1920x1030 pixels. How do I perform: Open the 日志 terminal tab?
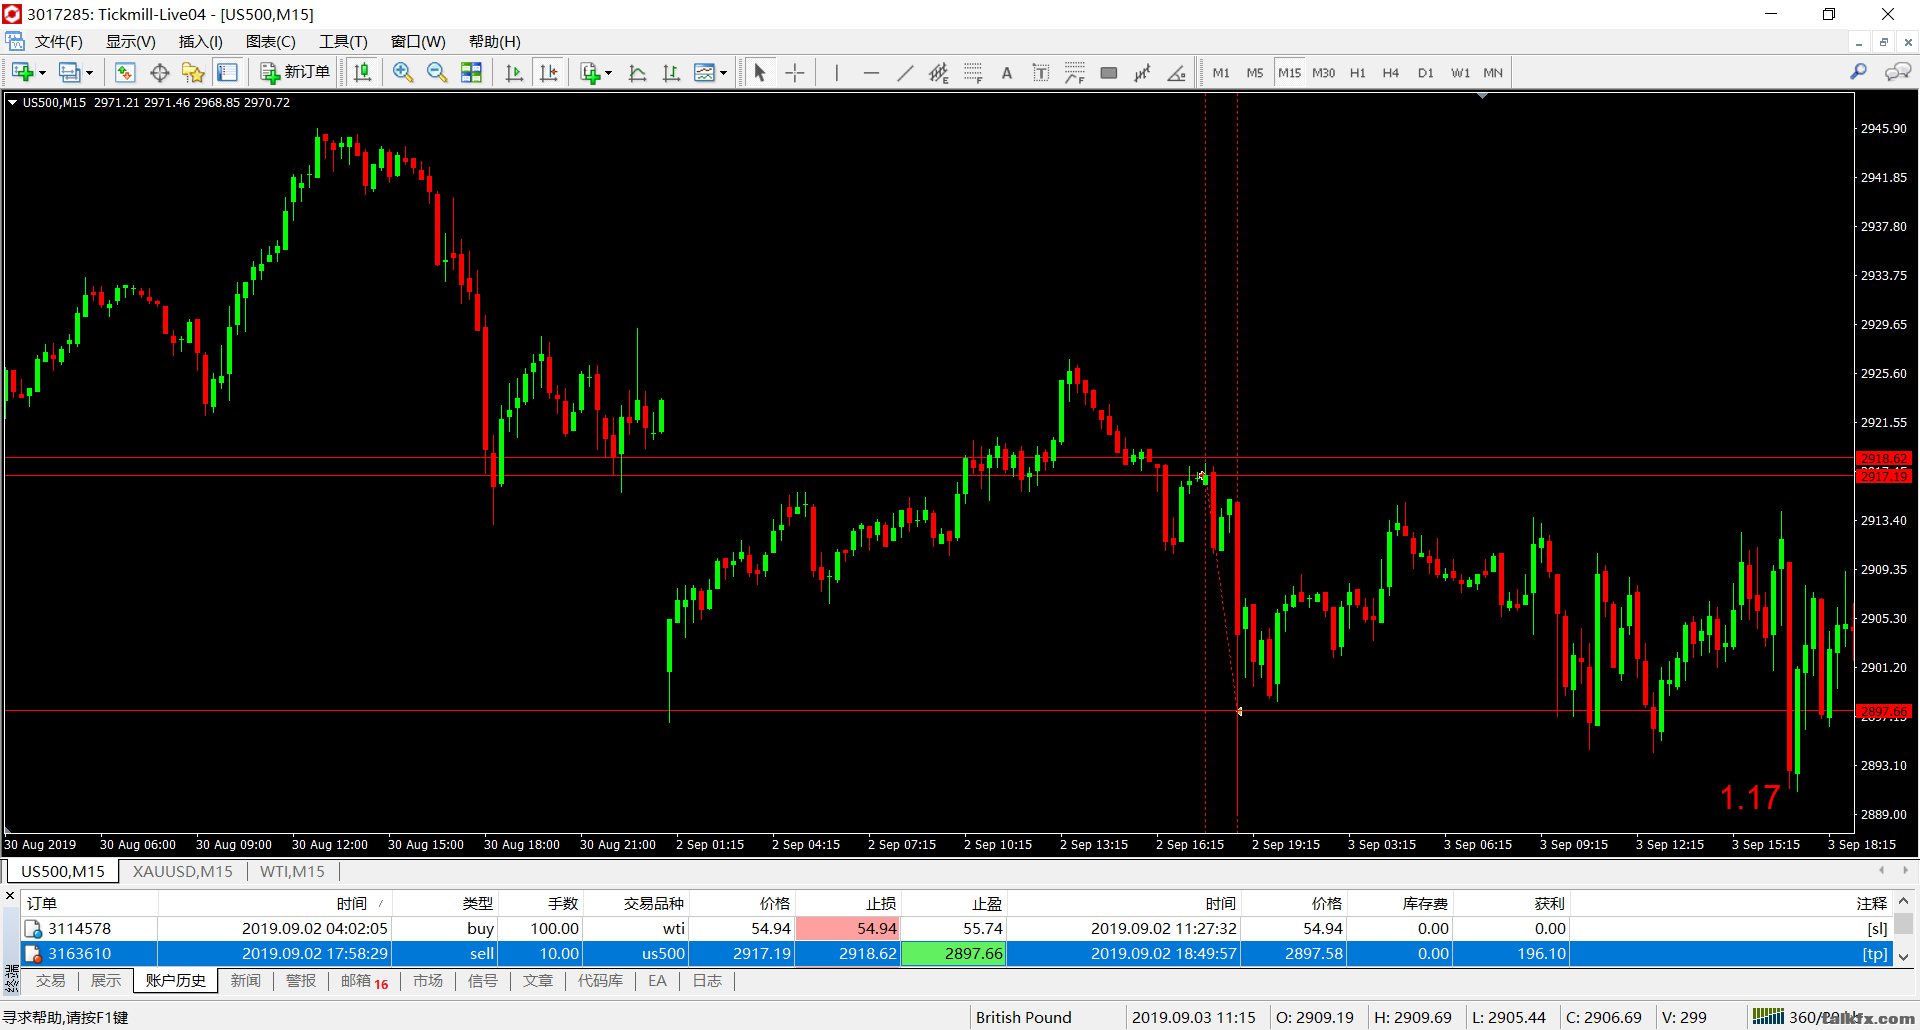click(707, 980)
